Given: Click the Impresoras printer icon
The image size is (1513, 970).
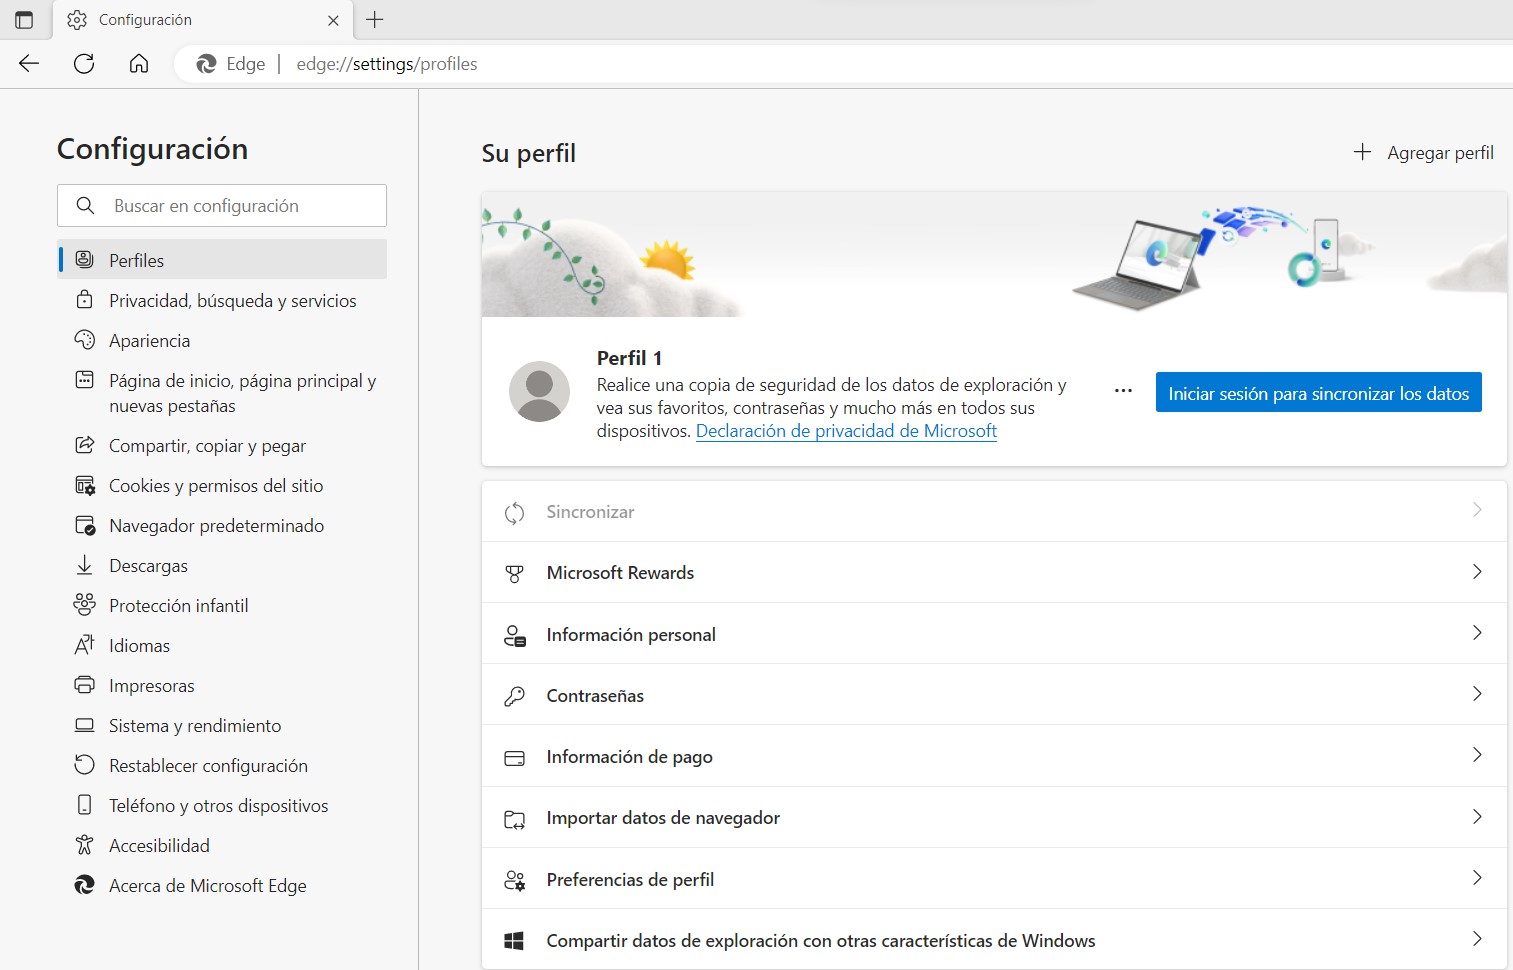Looking at the screenshot, I should 85,685.
